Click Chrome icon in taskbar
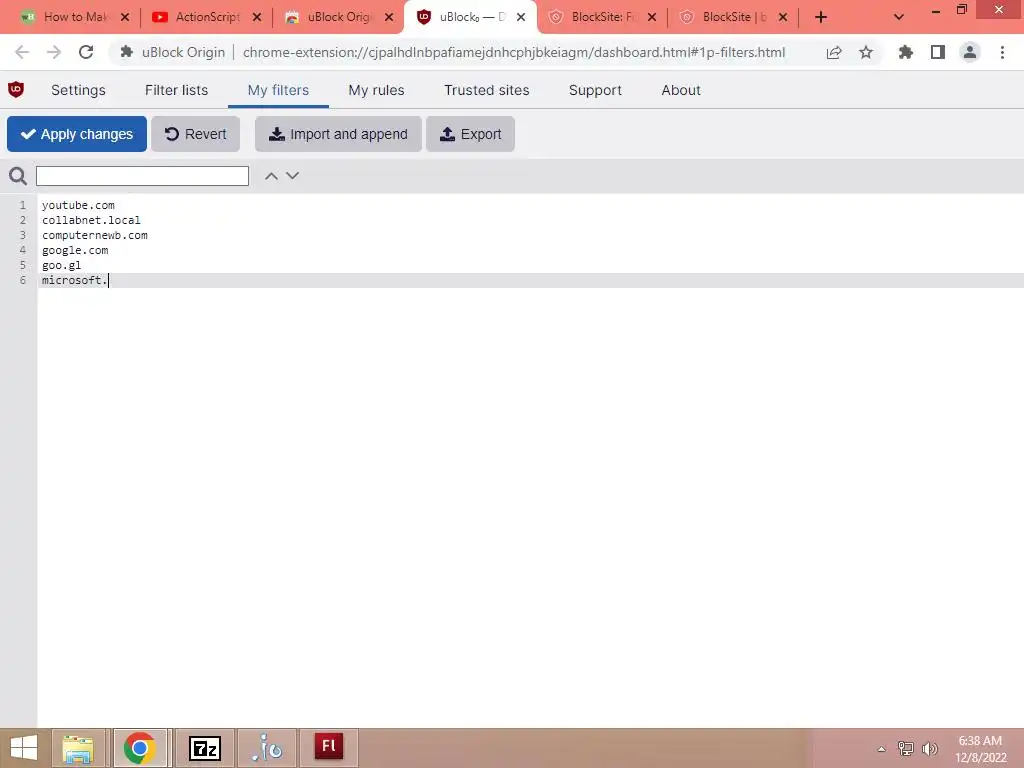 [140, 748]
